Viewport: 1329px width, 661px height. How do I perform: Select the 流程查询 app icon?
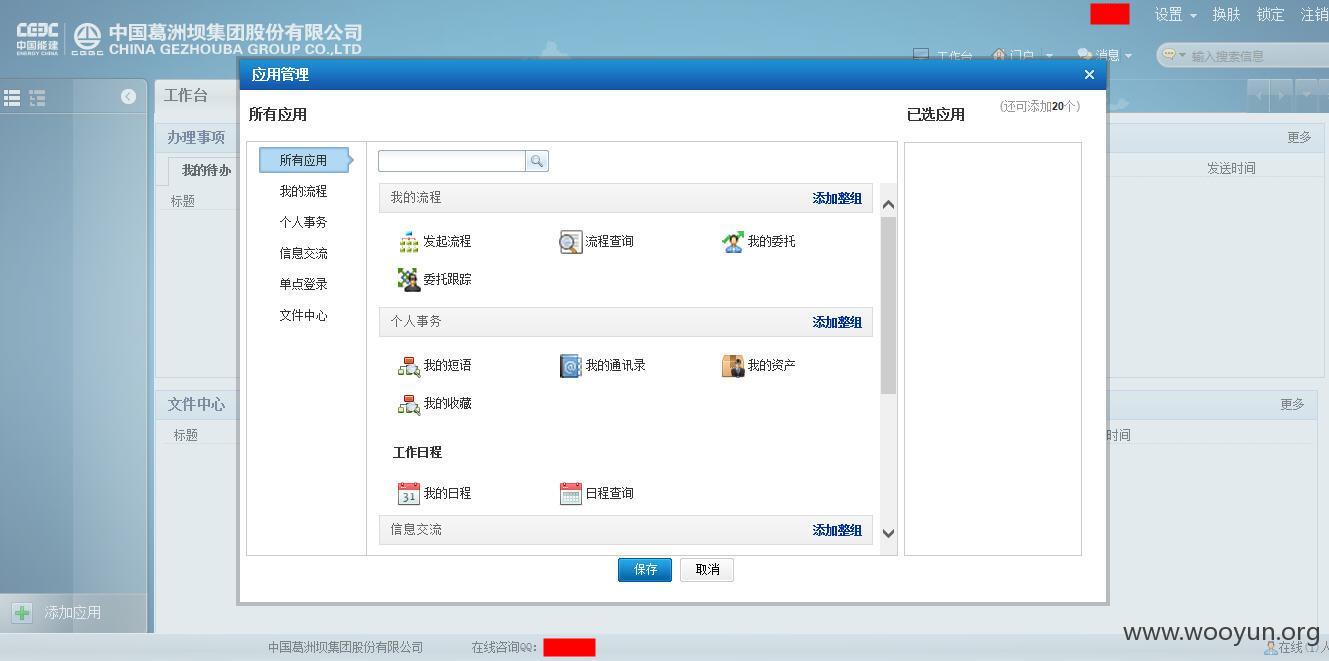point(571,241)
